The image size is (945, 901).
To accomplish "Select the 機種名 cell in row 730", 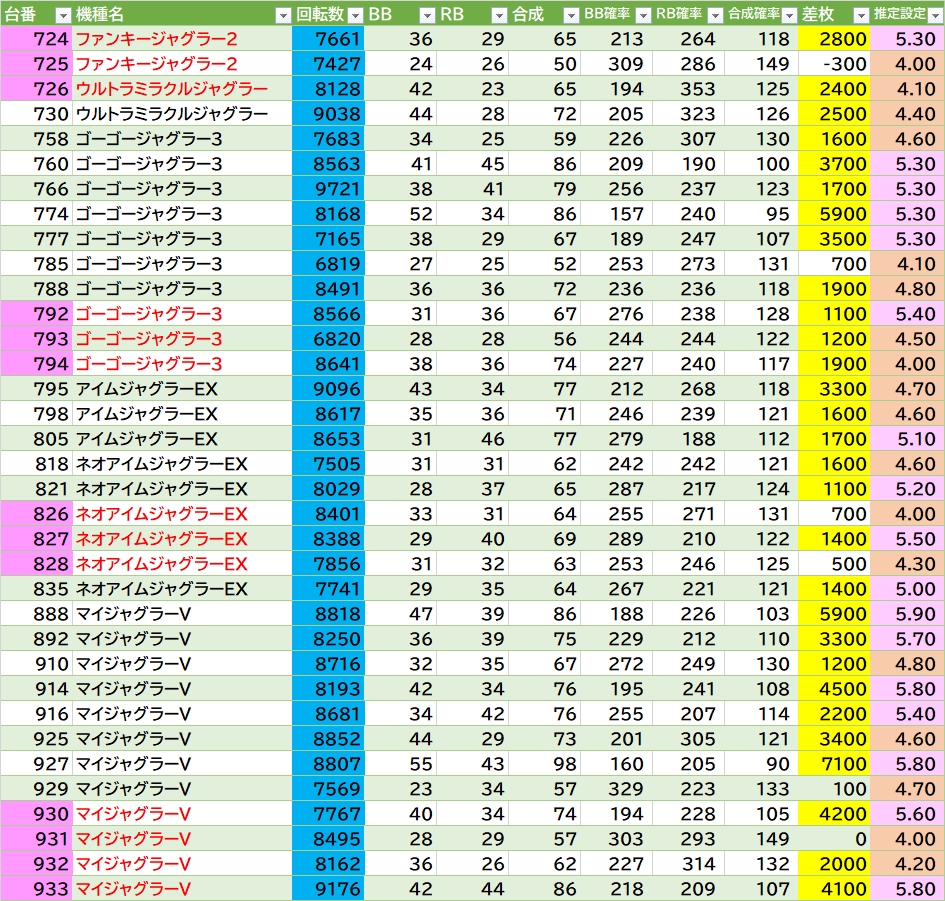I will click(182, 114).
